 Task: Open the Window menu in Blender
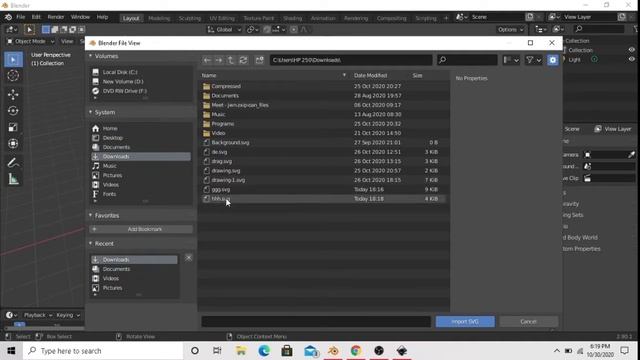point(80,17)
